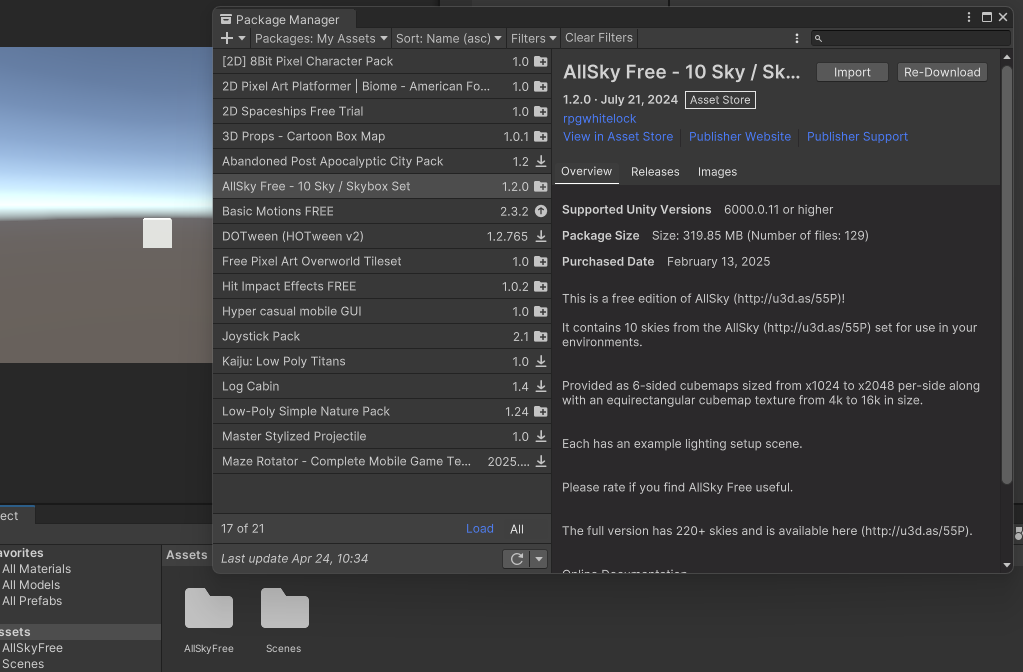Open the Scenes folder thumbnail
The width and height of the screenshot is (1023, 672).
[x=284, y=609]
